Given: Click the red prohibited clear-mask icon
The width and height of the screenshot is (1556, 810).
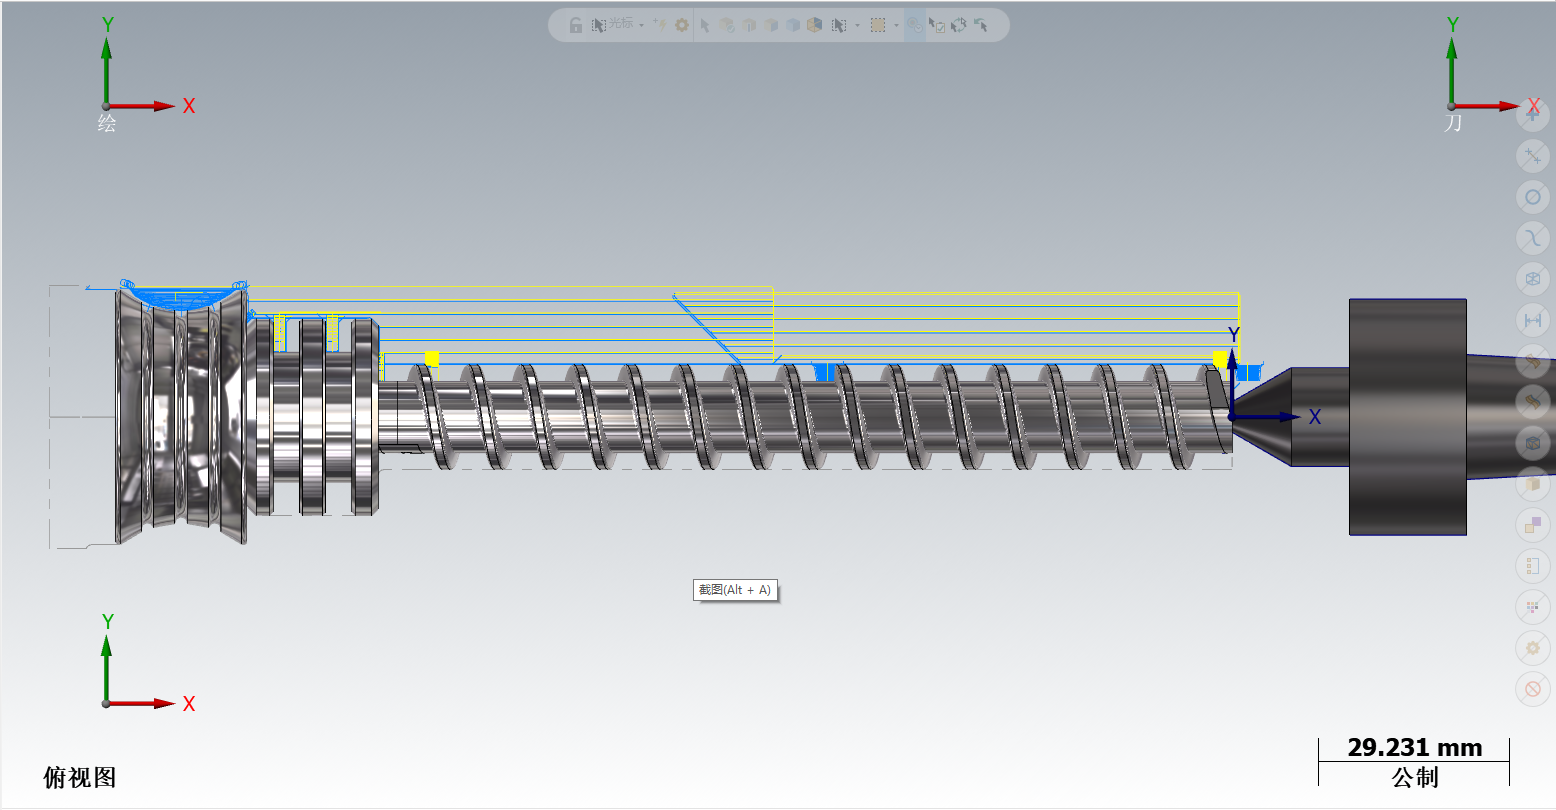Looking at the screenshot, I should coord(1533,689).
